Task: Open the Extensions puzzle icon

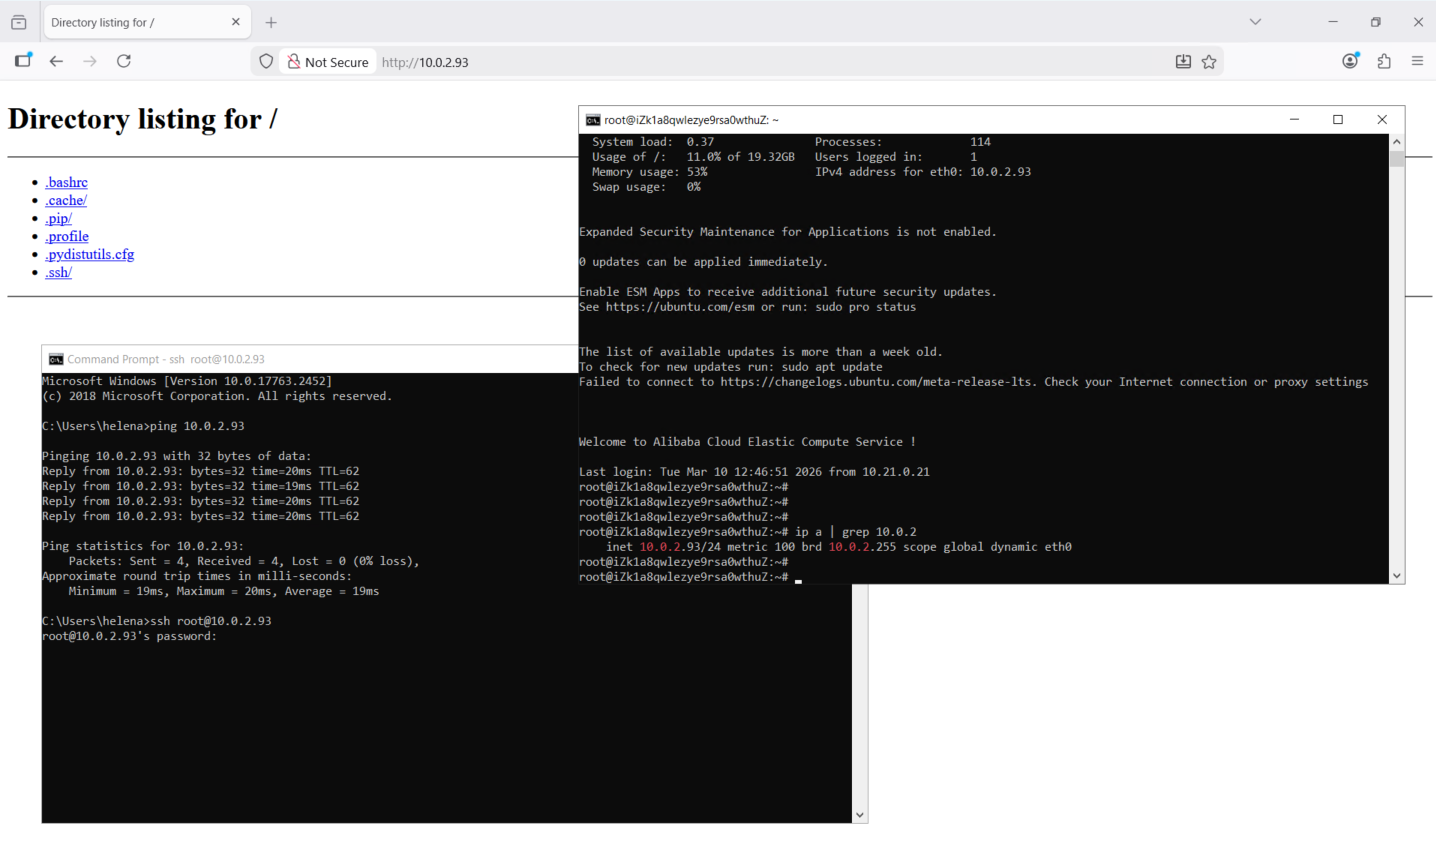Action: pos(1384,61)
